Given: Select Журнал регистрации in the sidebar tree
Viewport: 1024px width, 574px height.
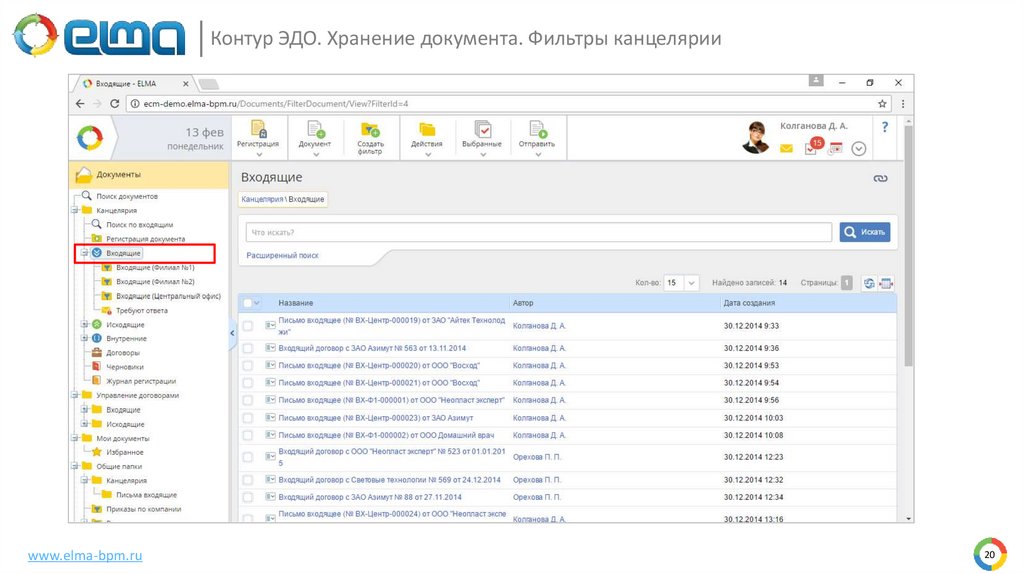Looking at the screenshot, I should pos(140,381).
